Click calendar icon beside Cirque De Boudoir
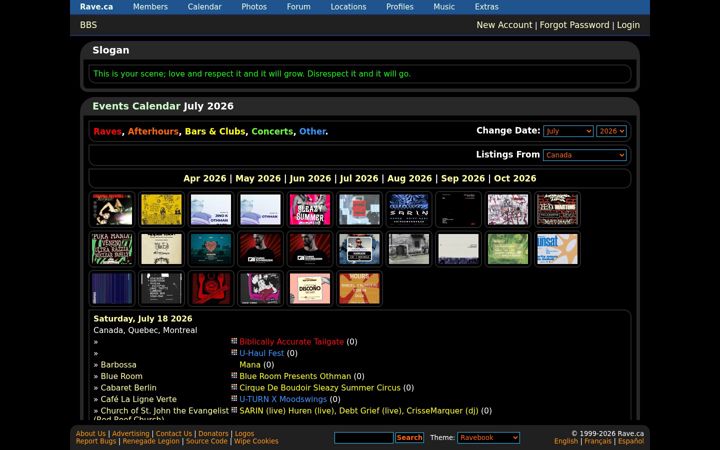This screenshot has width=720, height=450. pos(234,387)
